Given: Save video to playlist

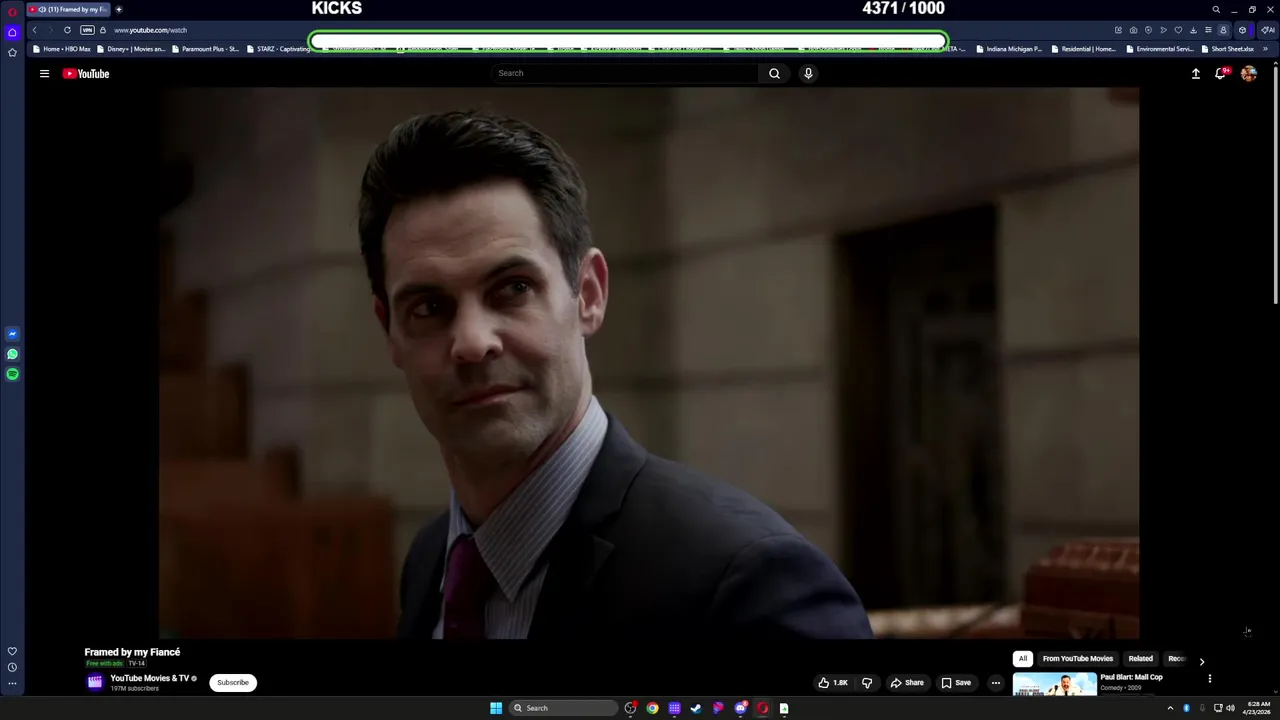Looking at the screenshot, I should coord(956,683).
